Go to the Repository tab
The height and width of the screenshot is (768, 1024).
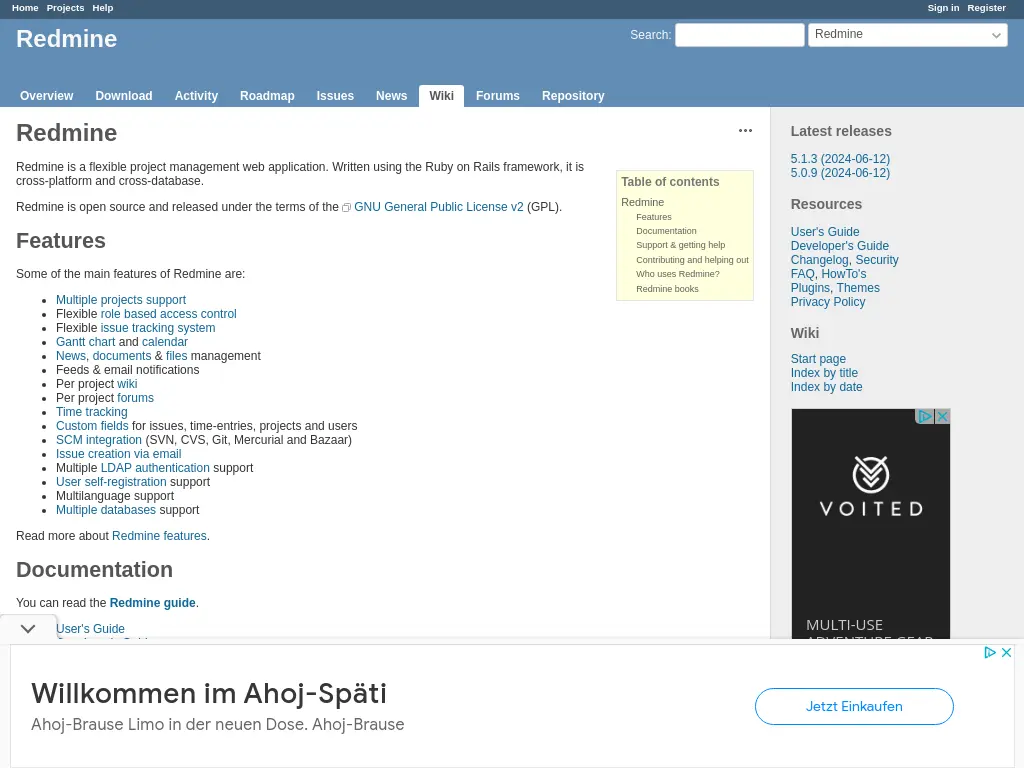point(573,96)
